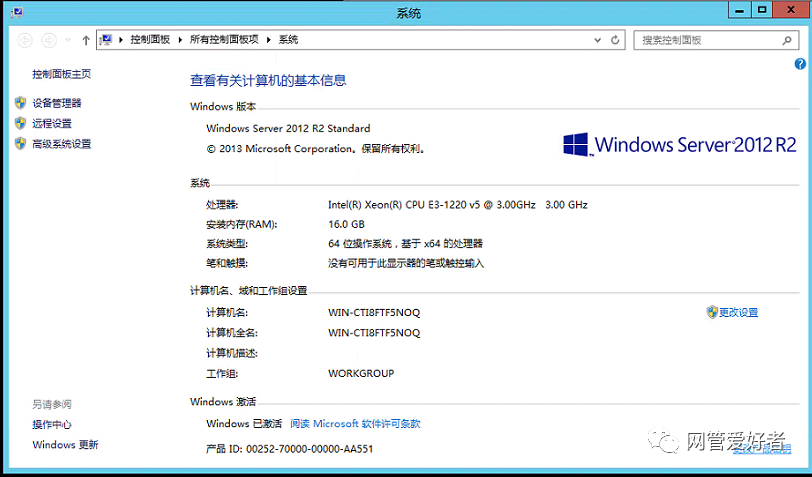This screenshot has width=812, height=477.
Task: Click the computer icon in address bar
Action: [106, 39]
